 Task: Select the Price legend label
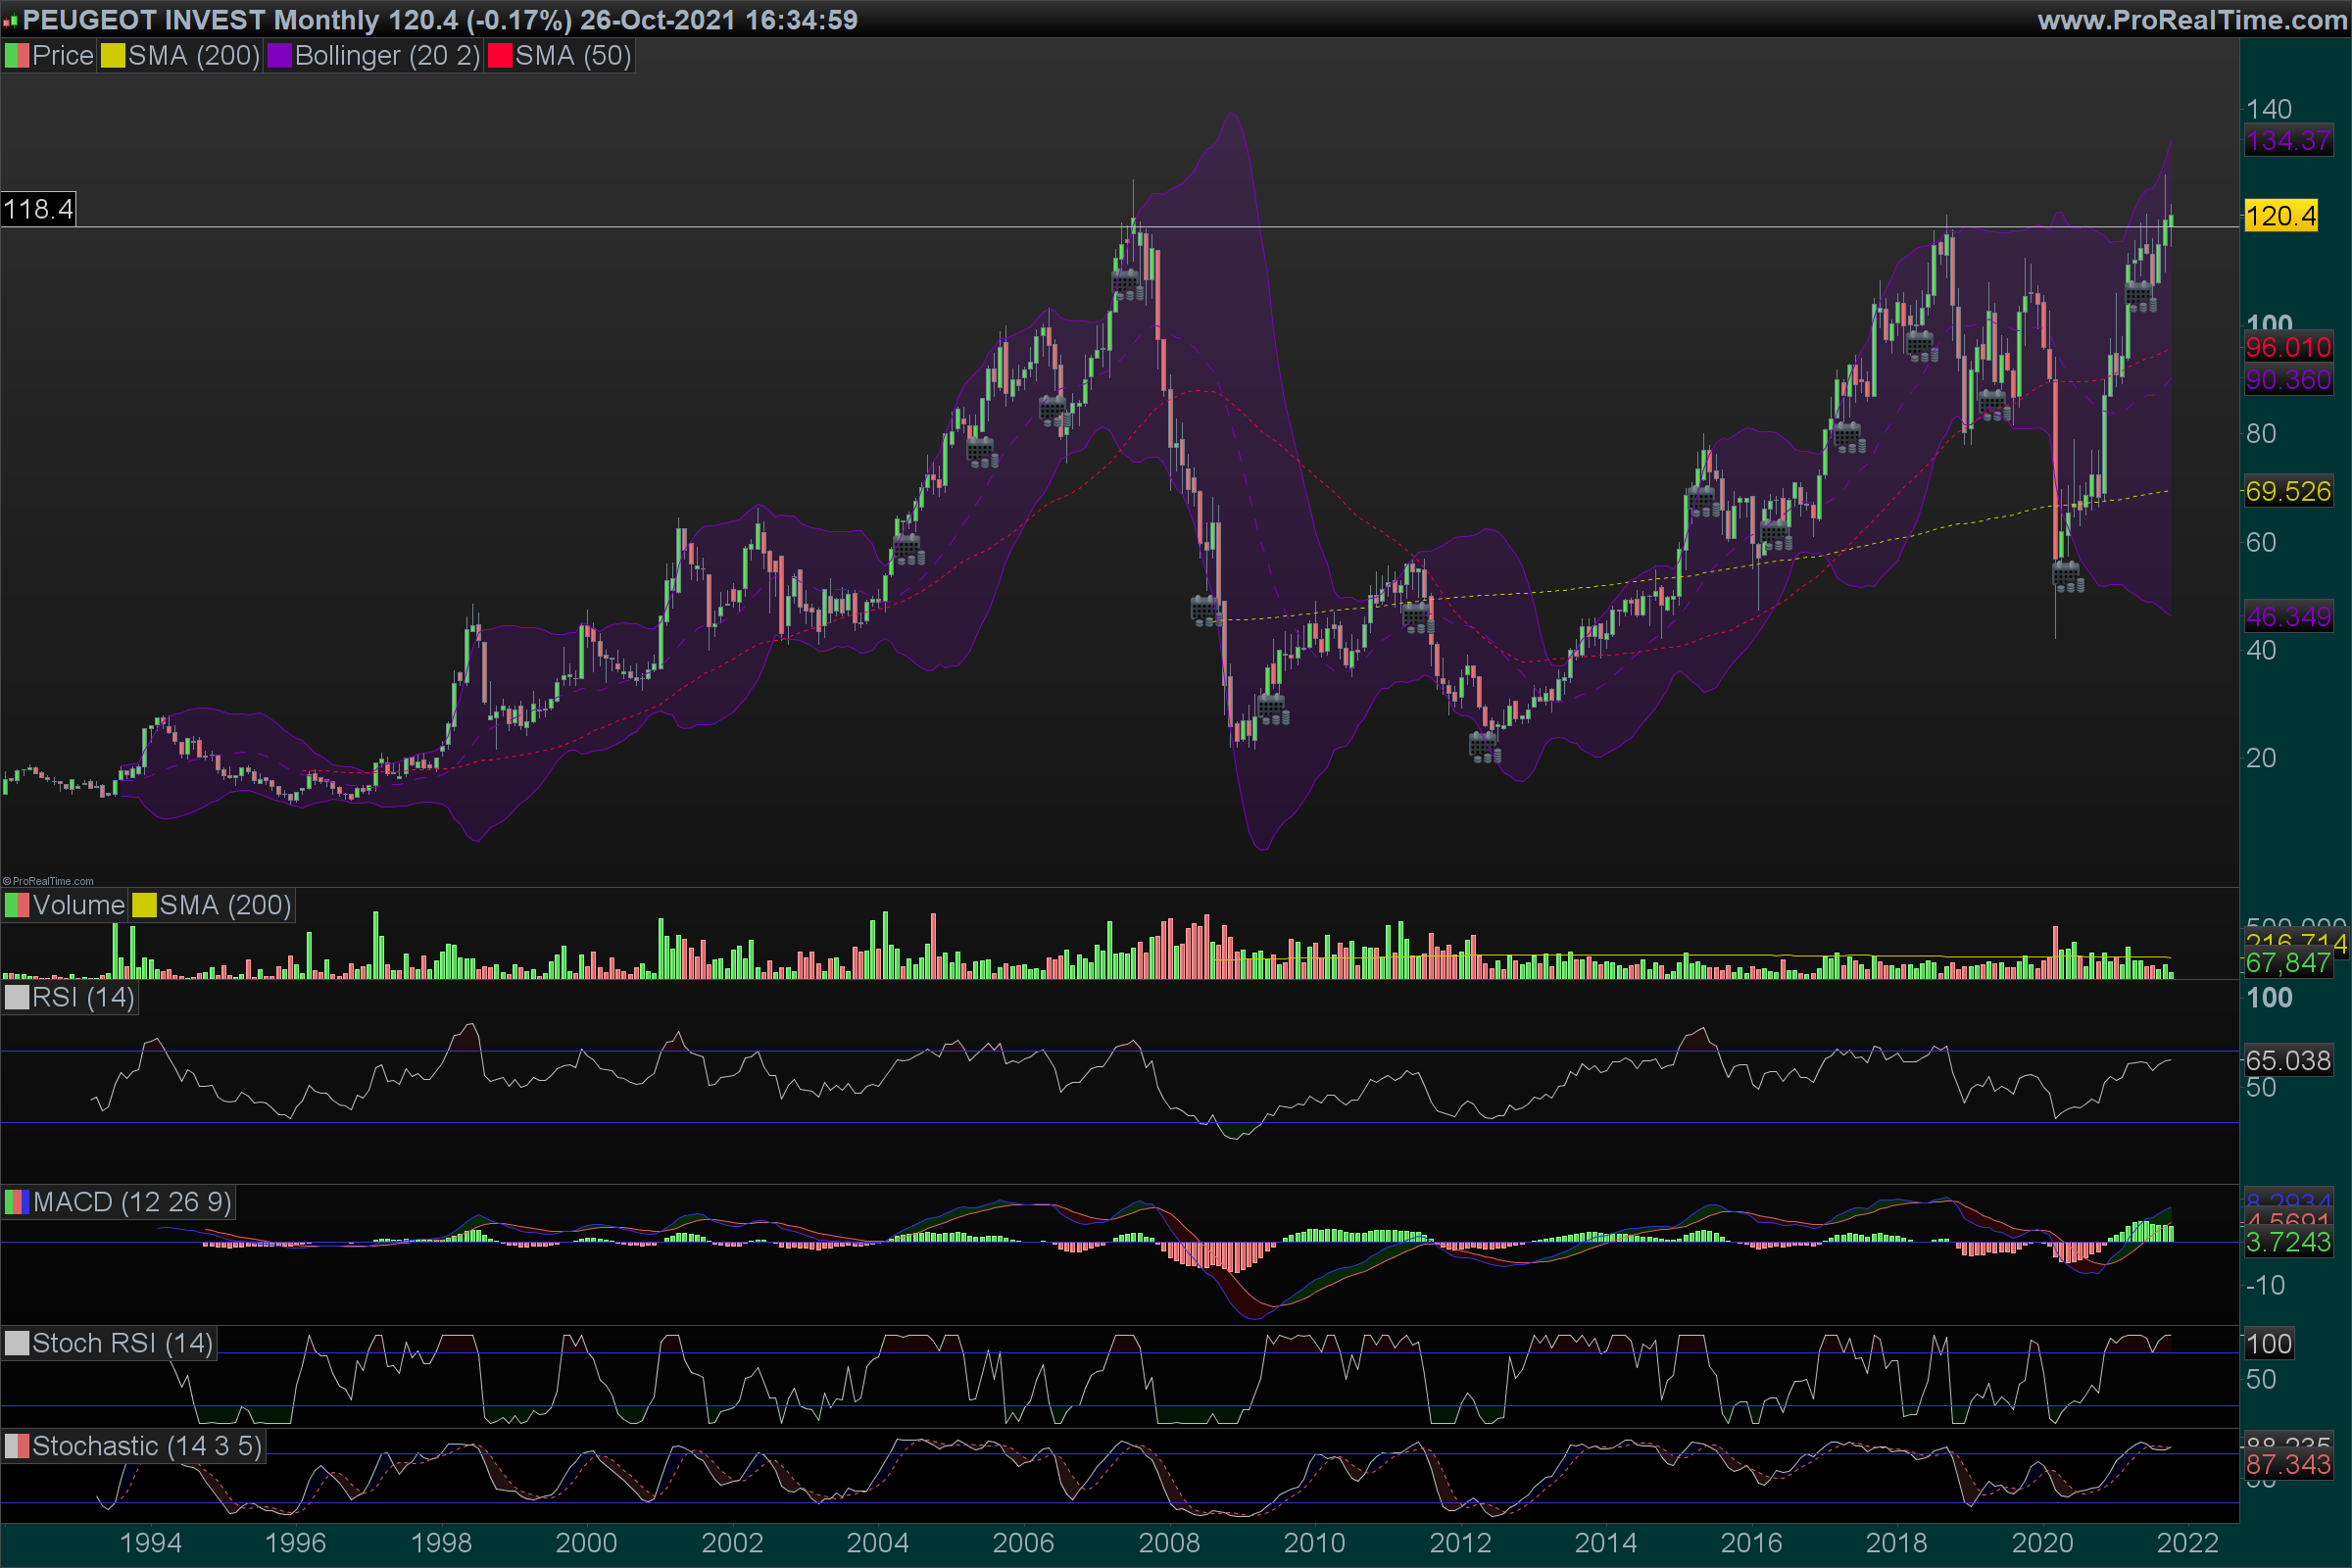click(x=62, y=56)
